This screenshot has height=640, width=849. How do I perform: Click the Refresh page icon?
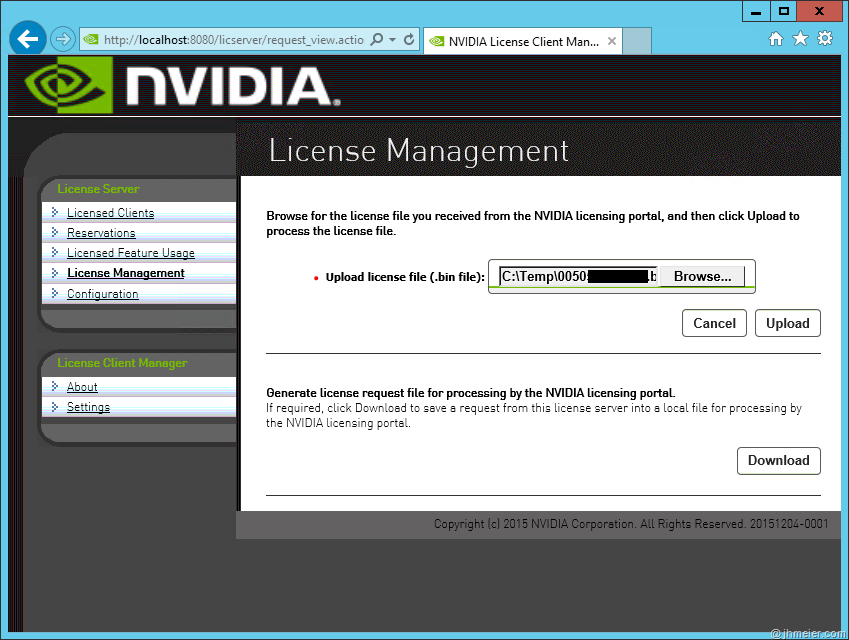pos(409,40)
